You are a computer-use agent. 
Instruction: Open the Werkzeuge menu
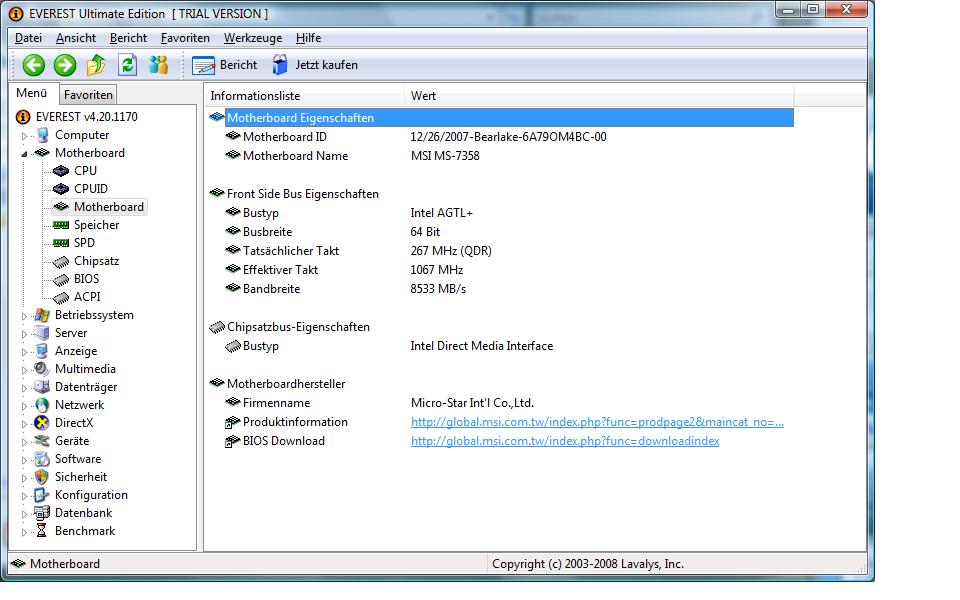pos(253,38)
